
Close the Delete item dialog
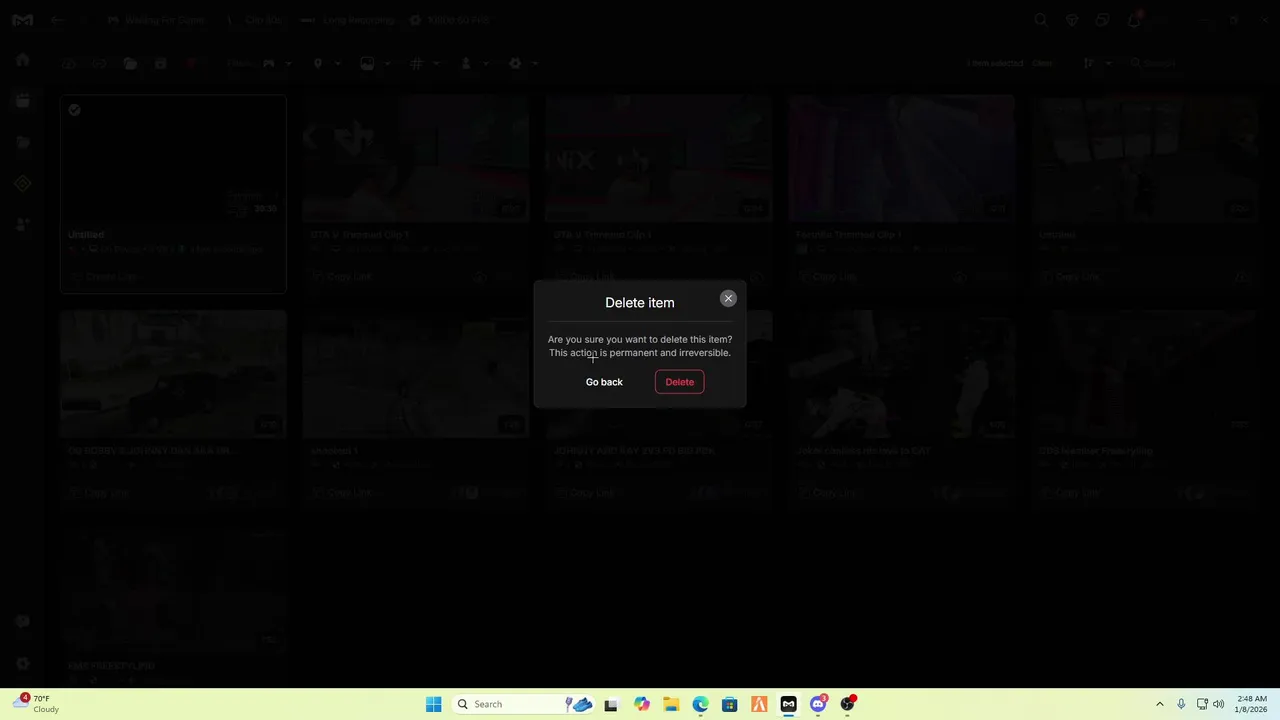click(728, 298)
